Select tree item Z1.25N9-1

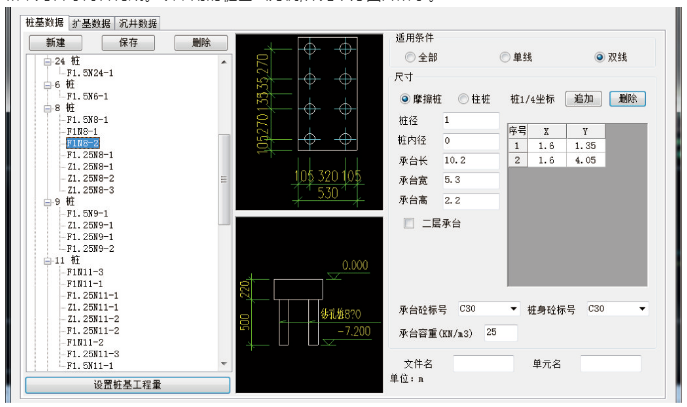90,225
